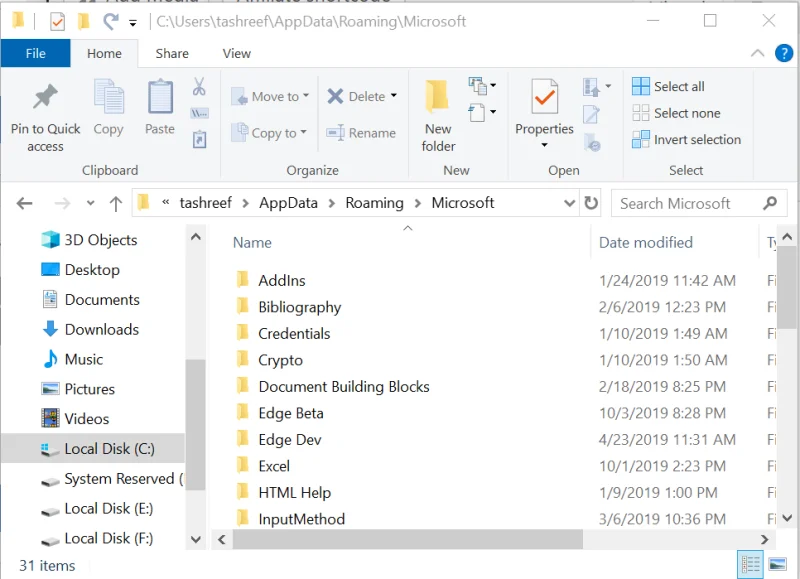Choose Select none from the ribbon

[x=675, y=113]
